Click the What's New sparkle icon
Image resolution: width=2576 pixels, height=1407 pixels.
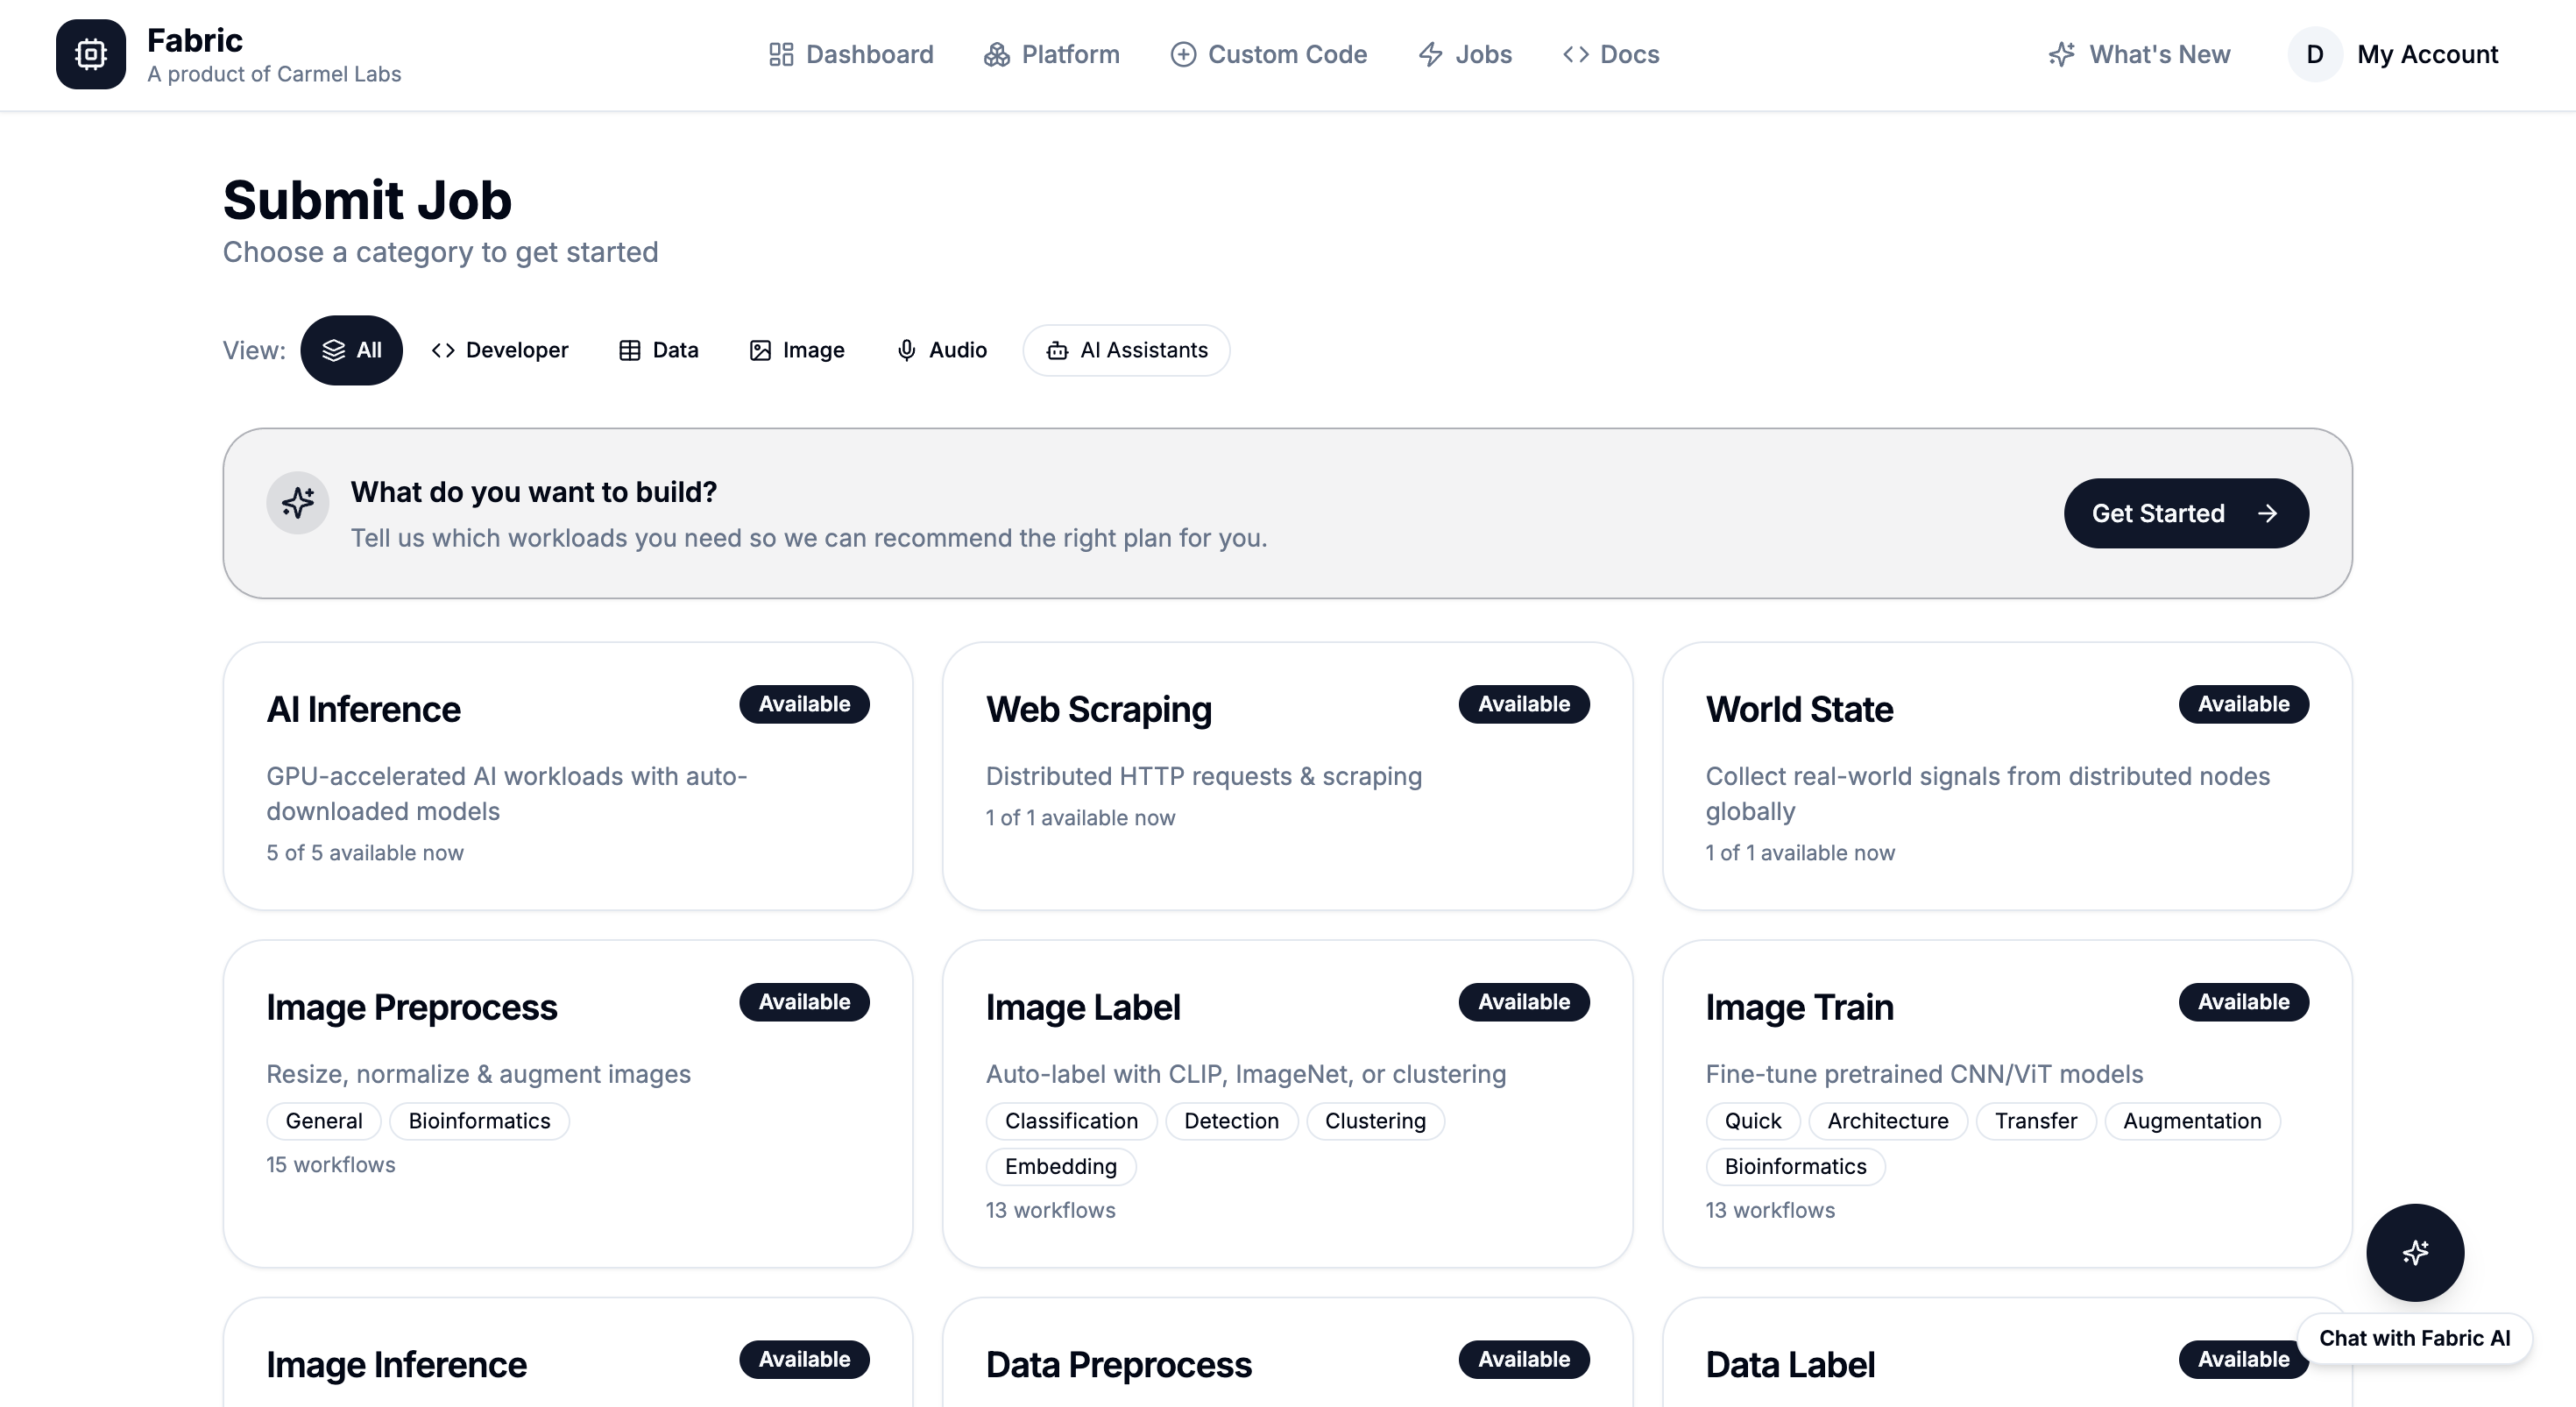coord(2061,54)
